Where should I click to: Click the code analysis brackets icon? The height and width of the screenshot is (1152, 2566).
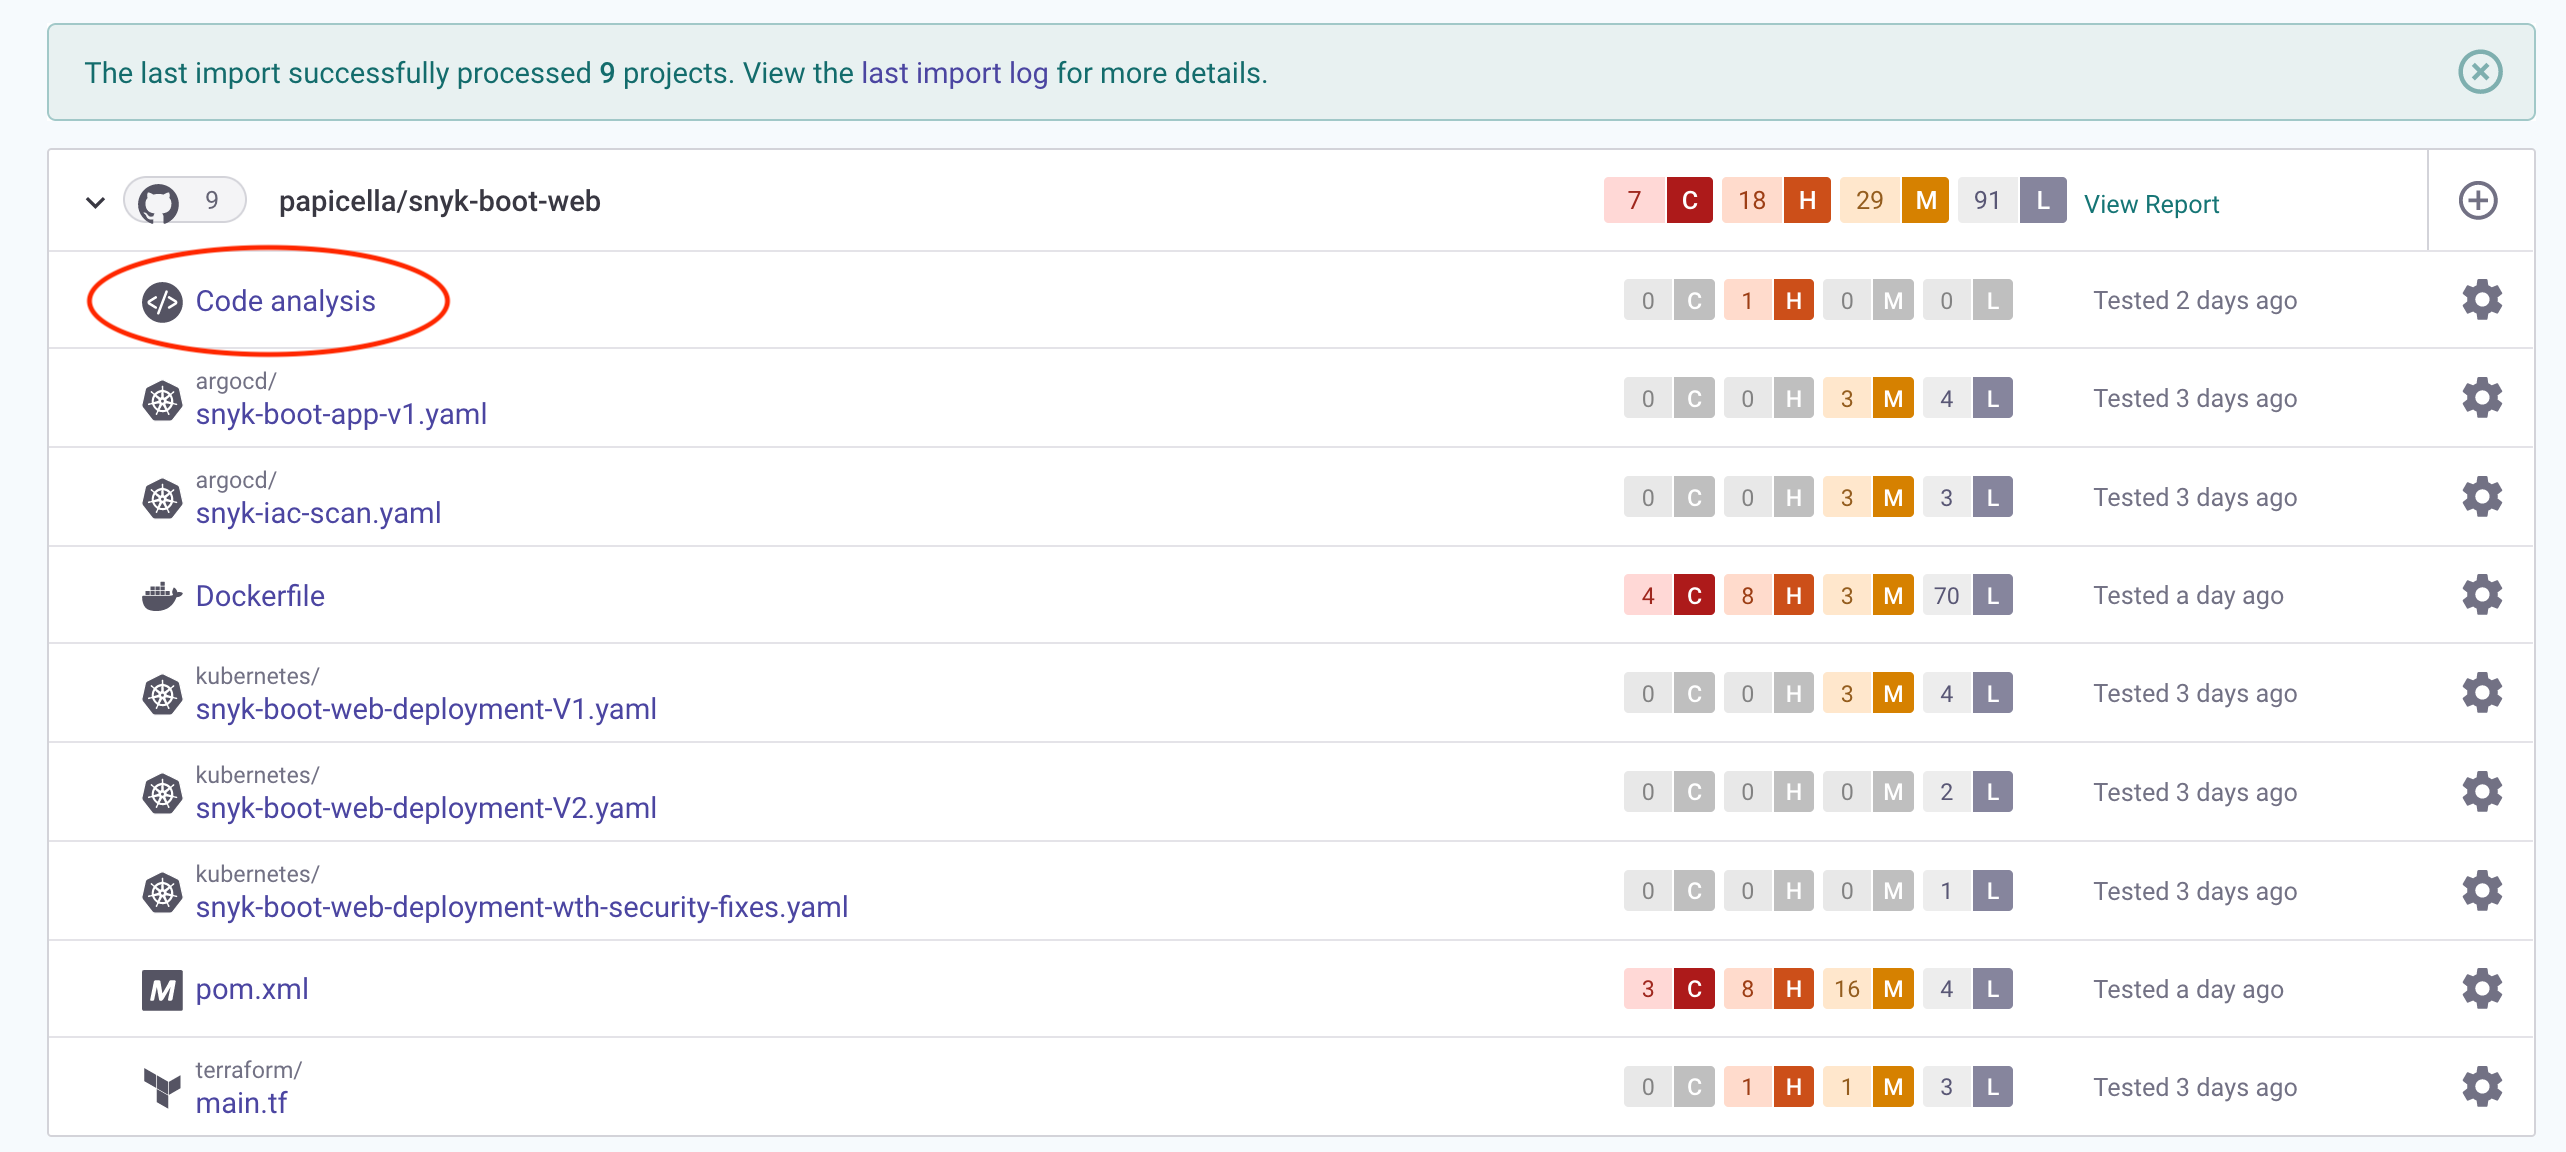[162, 301]
